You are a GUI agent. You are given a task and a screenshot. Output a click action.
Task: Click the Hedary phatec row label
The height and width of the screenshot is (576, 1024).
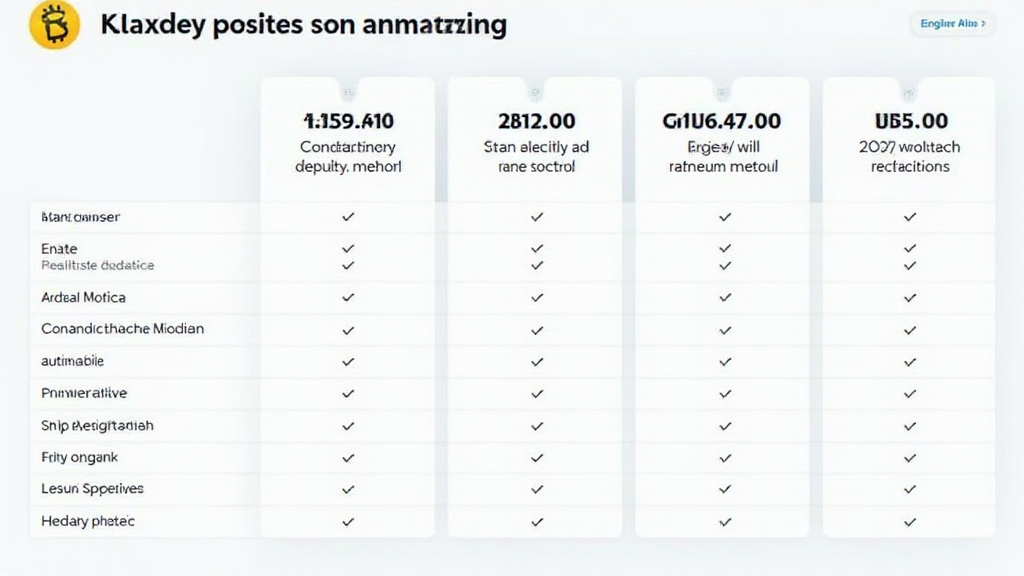tap(87, 521)
